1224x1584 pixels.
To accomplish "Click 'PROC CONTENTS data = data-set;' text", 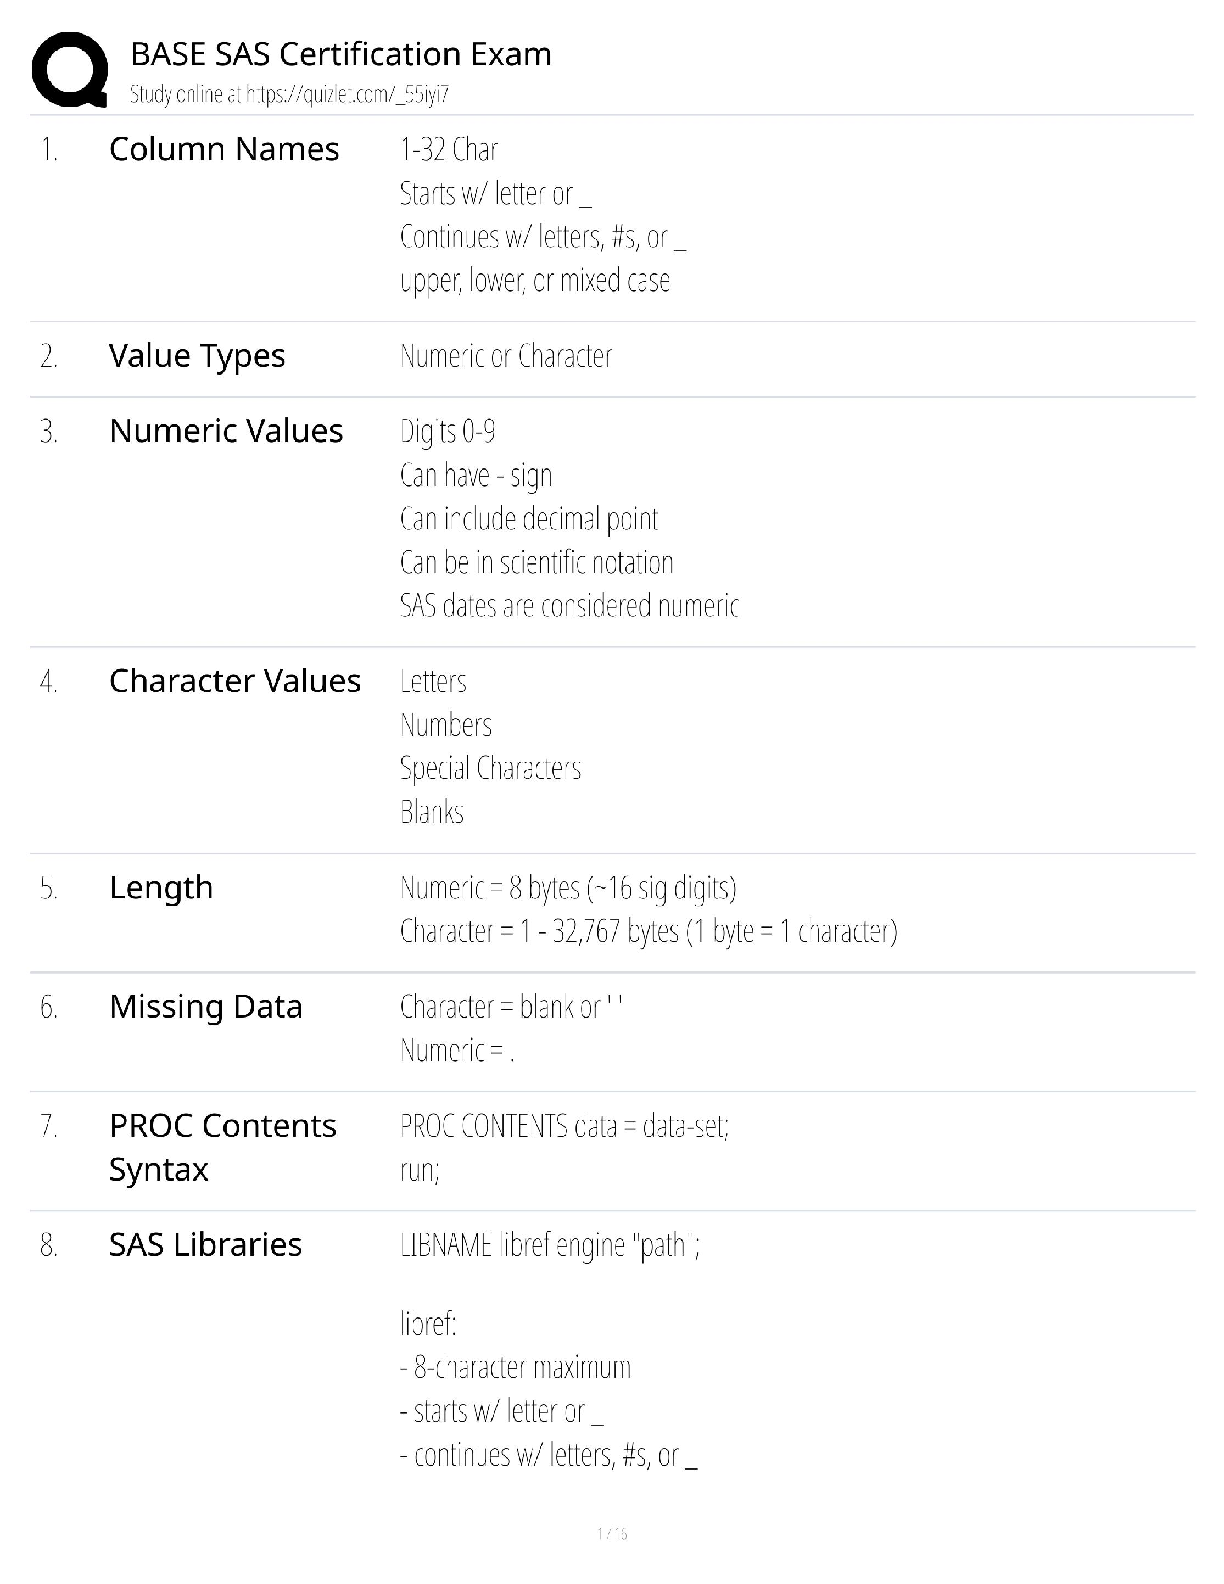I will click(565, 1127).
